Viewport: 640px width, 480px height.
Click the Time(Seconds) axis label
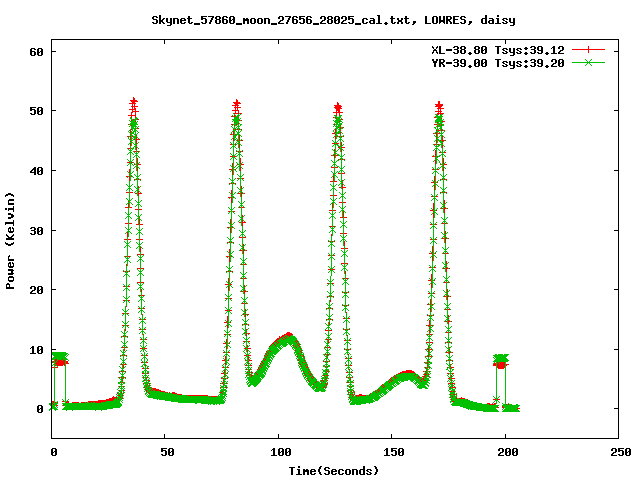pyautogui.click(x=333, y=471)
